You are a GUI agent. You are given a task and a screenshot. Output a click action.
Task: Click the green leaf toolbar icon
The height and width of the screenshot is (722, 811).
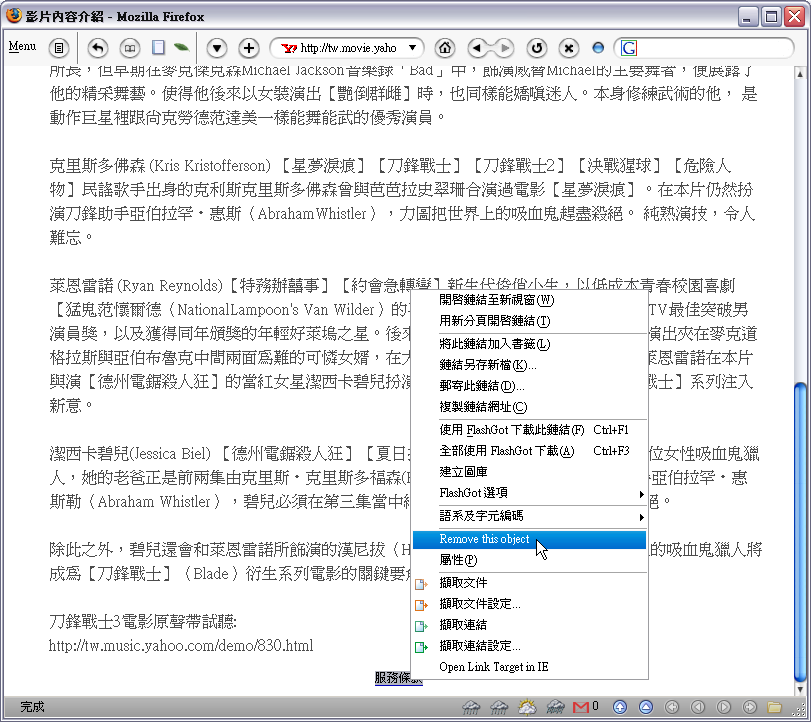pyautogui.click(x=181, y=48)
